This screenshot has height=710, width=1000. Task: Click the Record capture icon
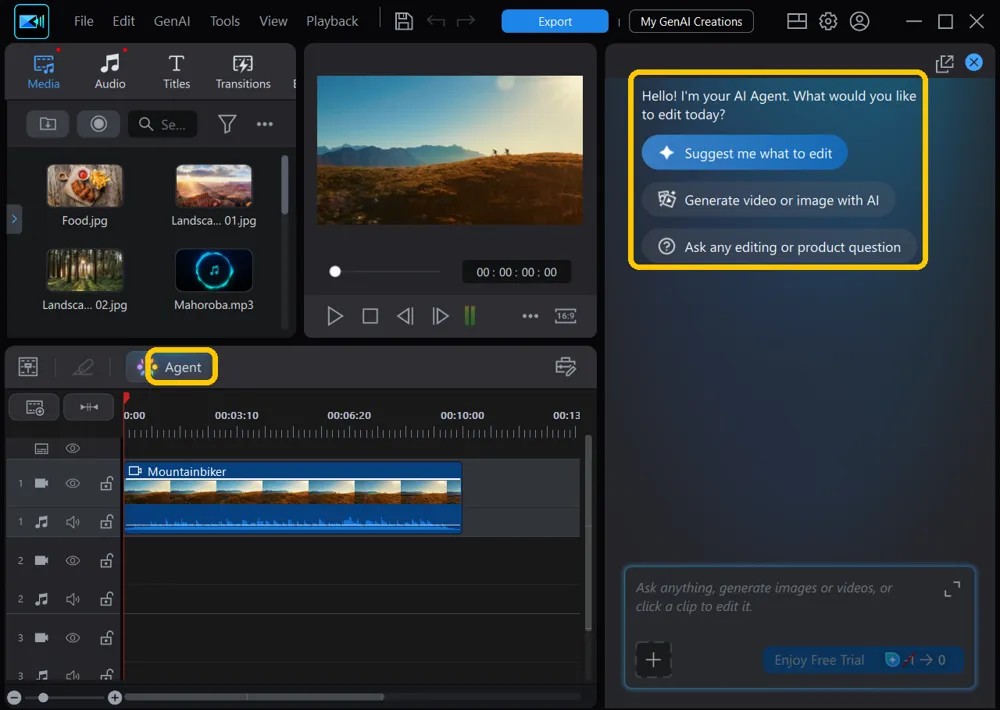click(98, 124)
